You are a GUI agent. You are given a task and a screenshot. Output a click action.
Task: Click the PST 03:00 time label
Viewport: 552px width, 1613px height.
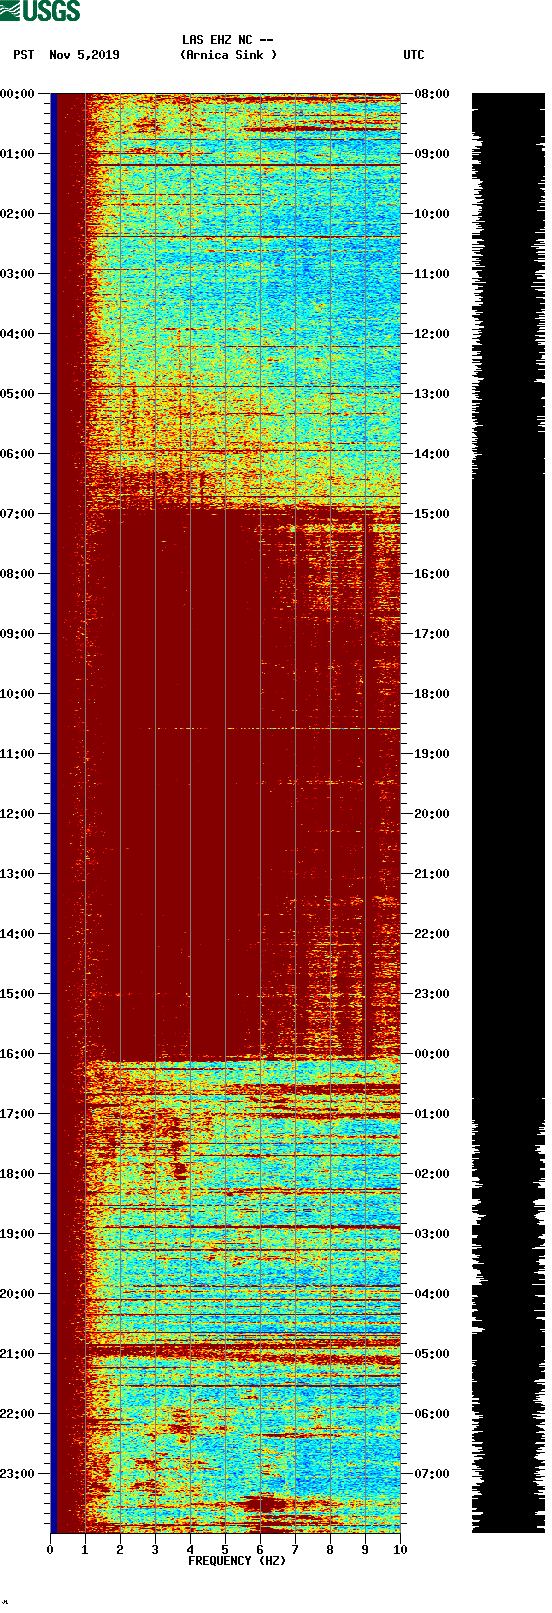tap(17, 274)
